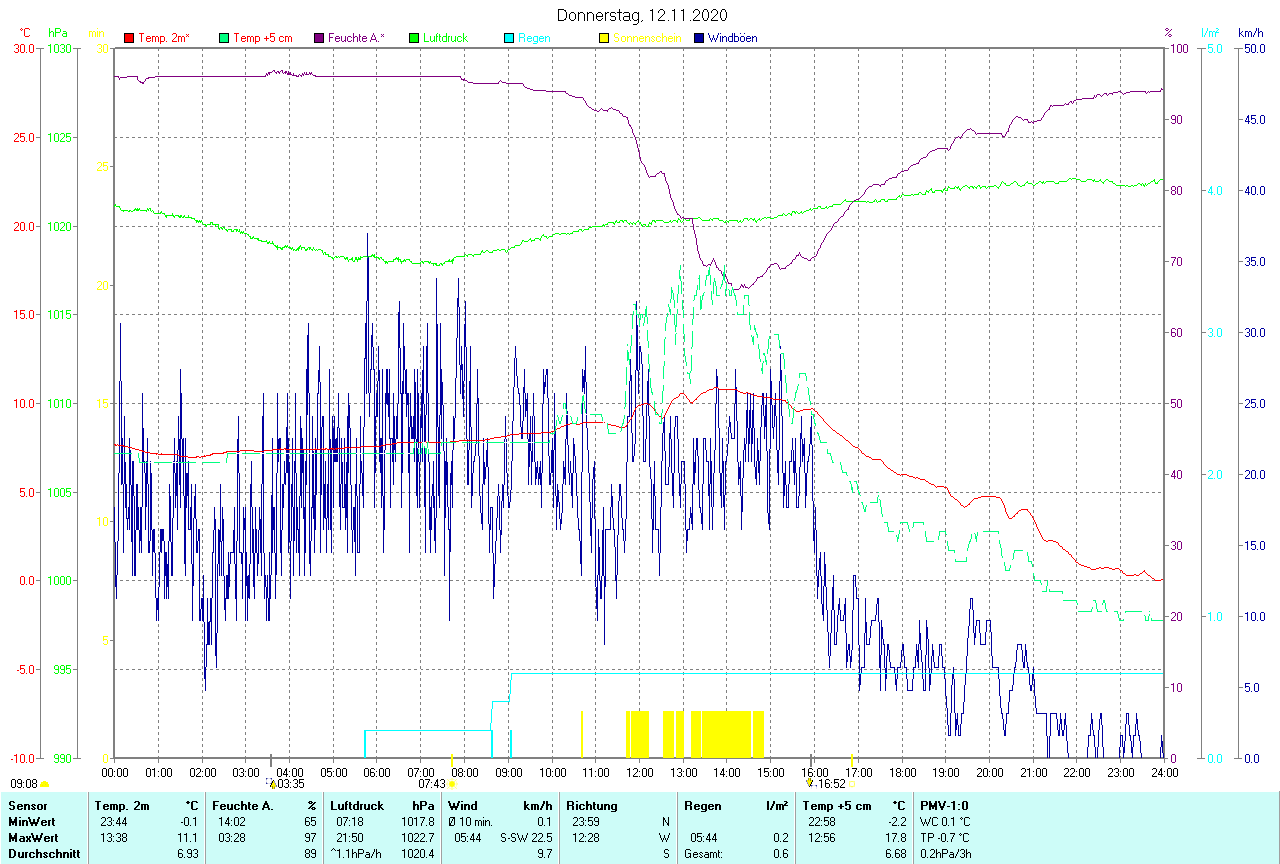Click the red Temp. 2m legend swatch
The width and height of the screenshot is (1280, 864).
pos(129,38)
